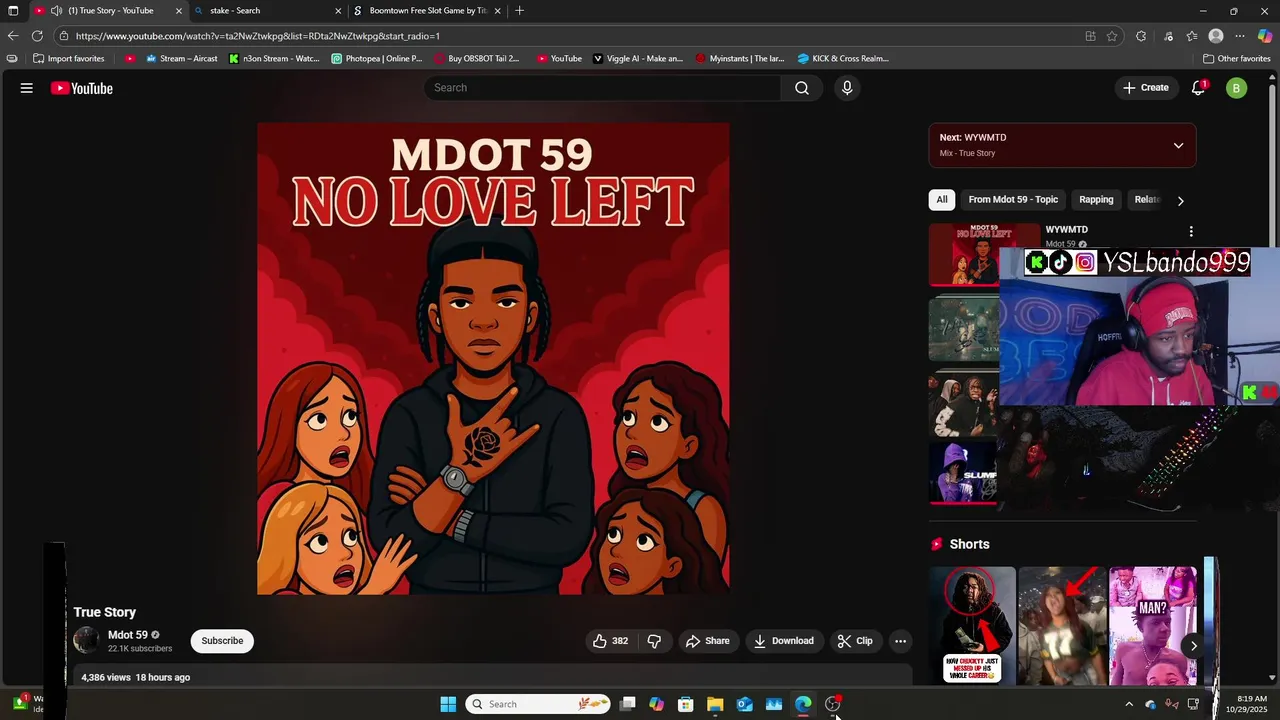Open Edge profile icon in toolbar
The image size is (1280, 720).
point(1216,36)
